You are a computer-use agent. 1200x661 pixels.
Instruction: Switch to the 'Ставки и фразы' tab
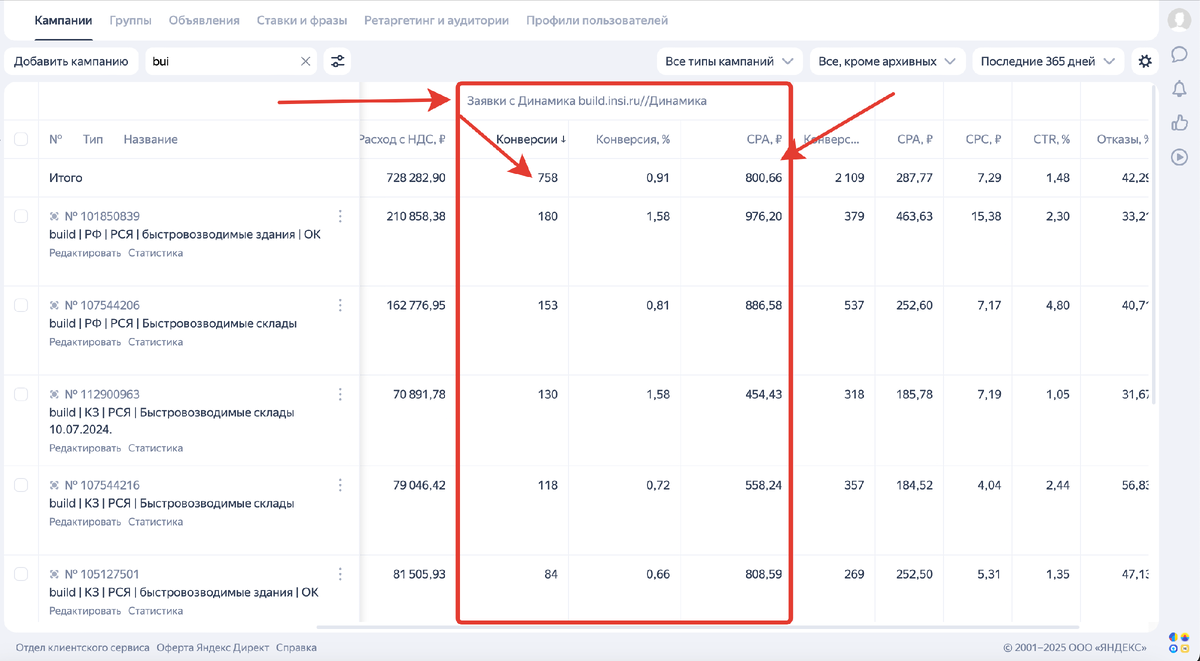[x=302, y=20]
